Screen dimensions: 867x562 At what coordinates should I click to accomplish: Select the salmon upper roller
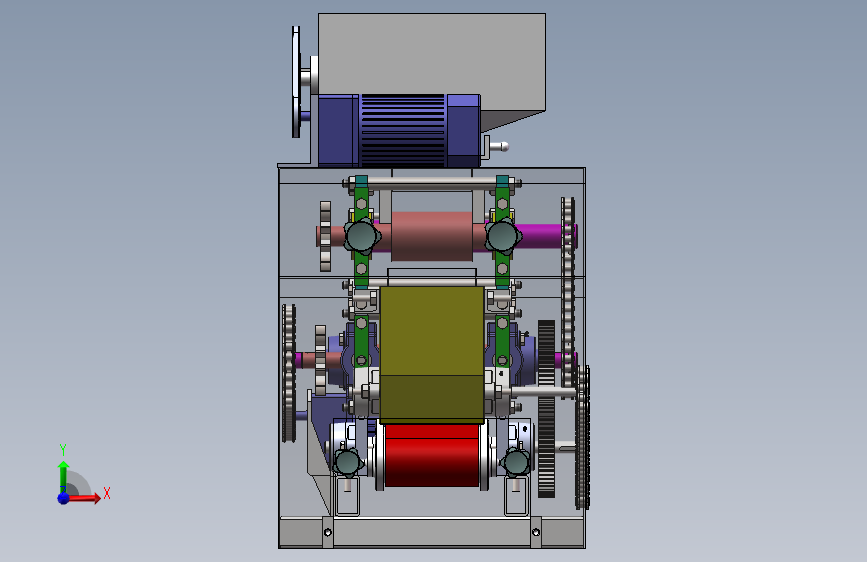(432, 236)
